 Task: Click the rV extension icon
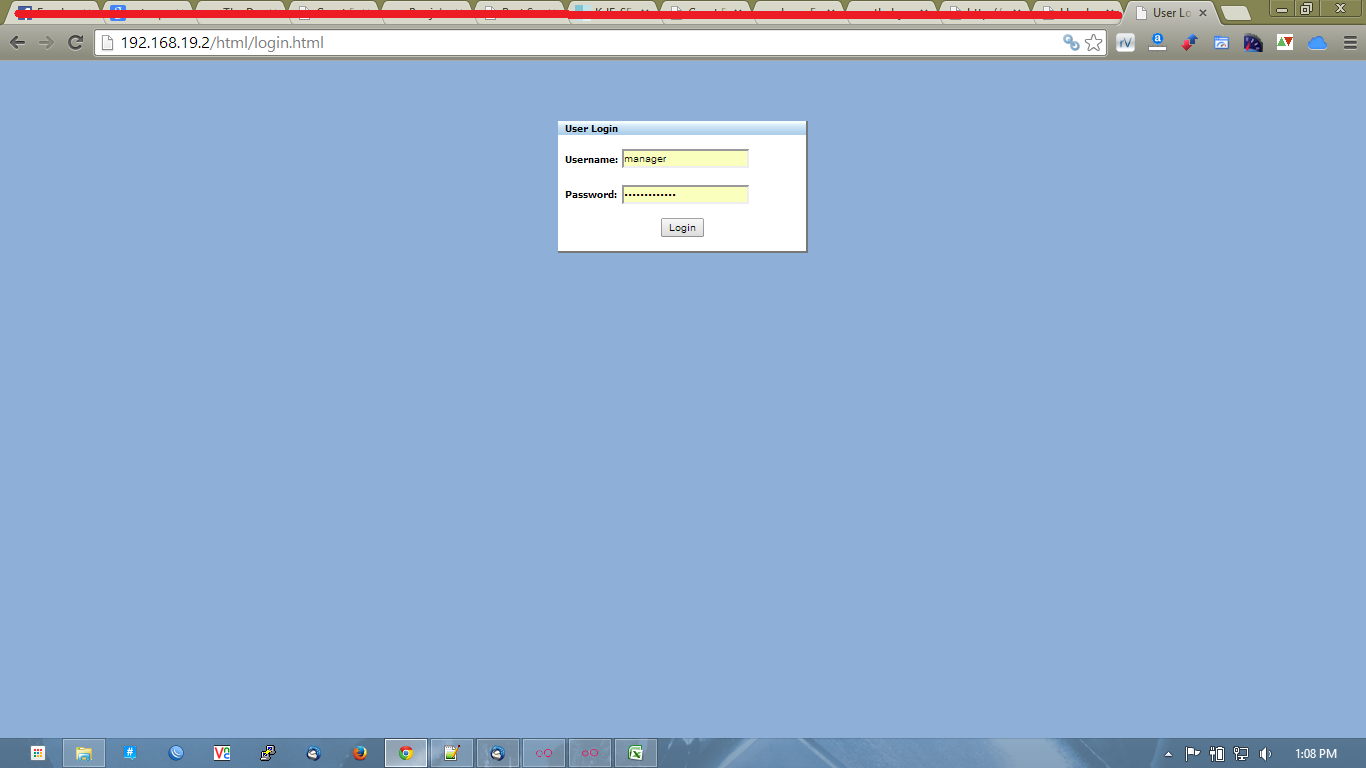(1125, 42)
